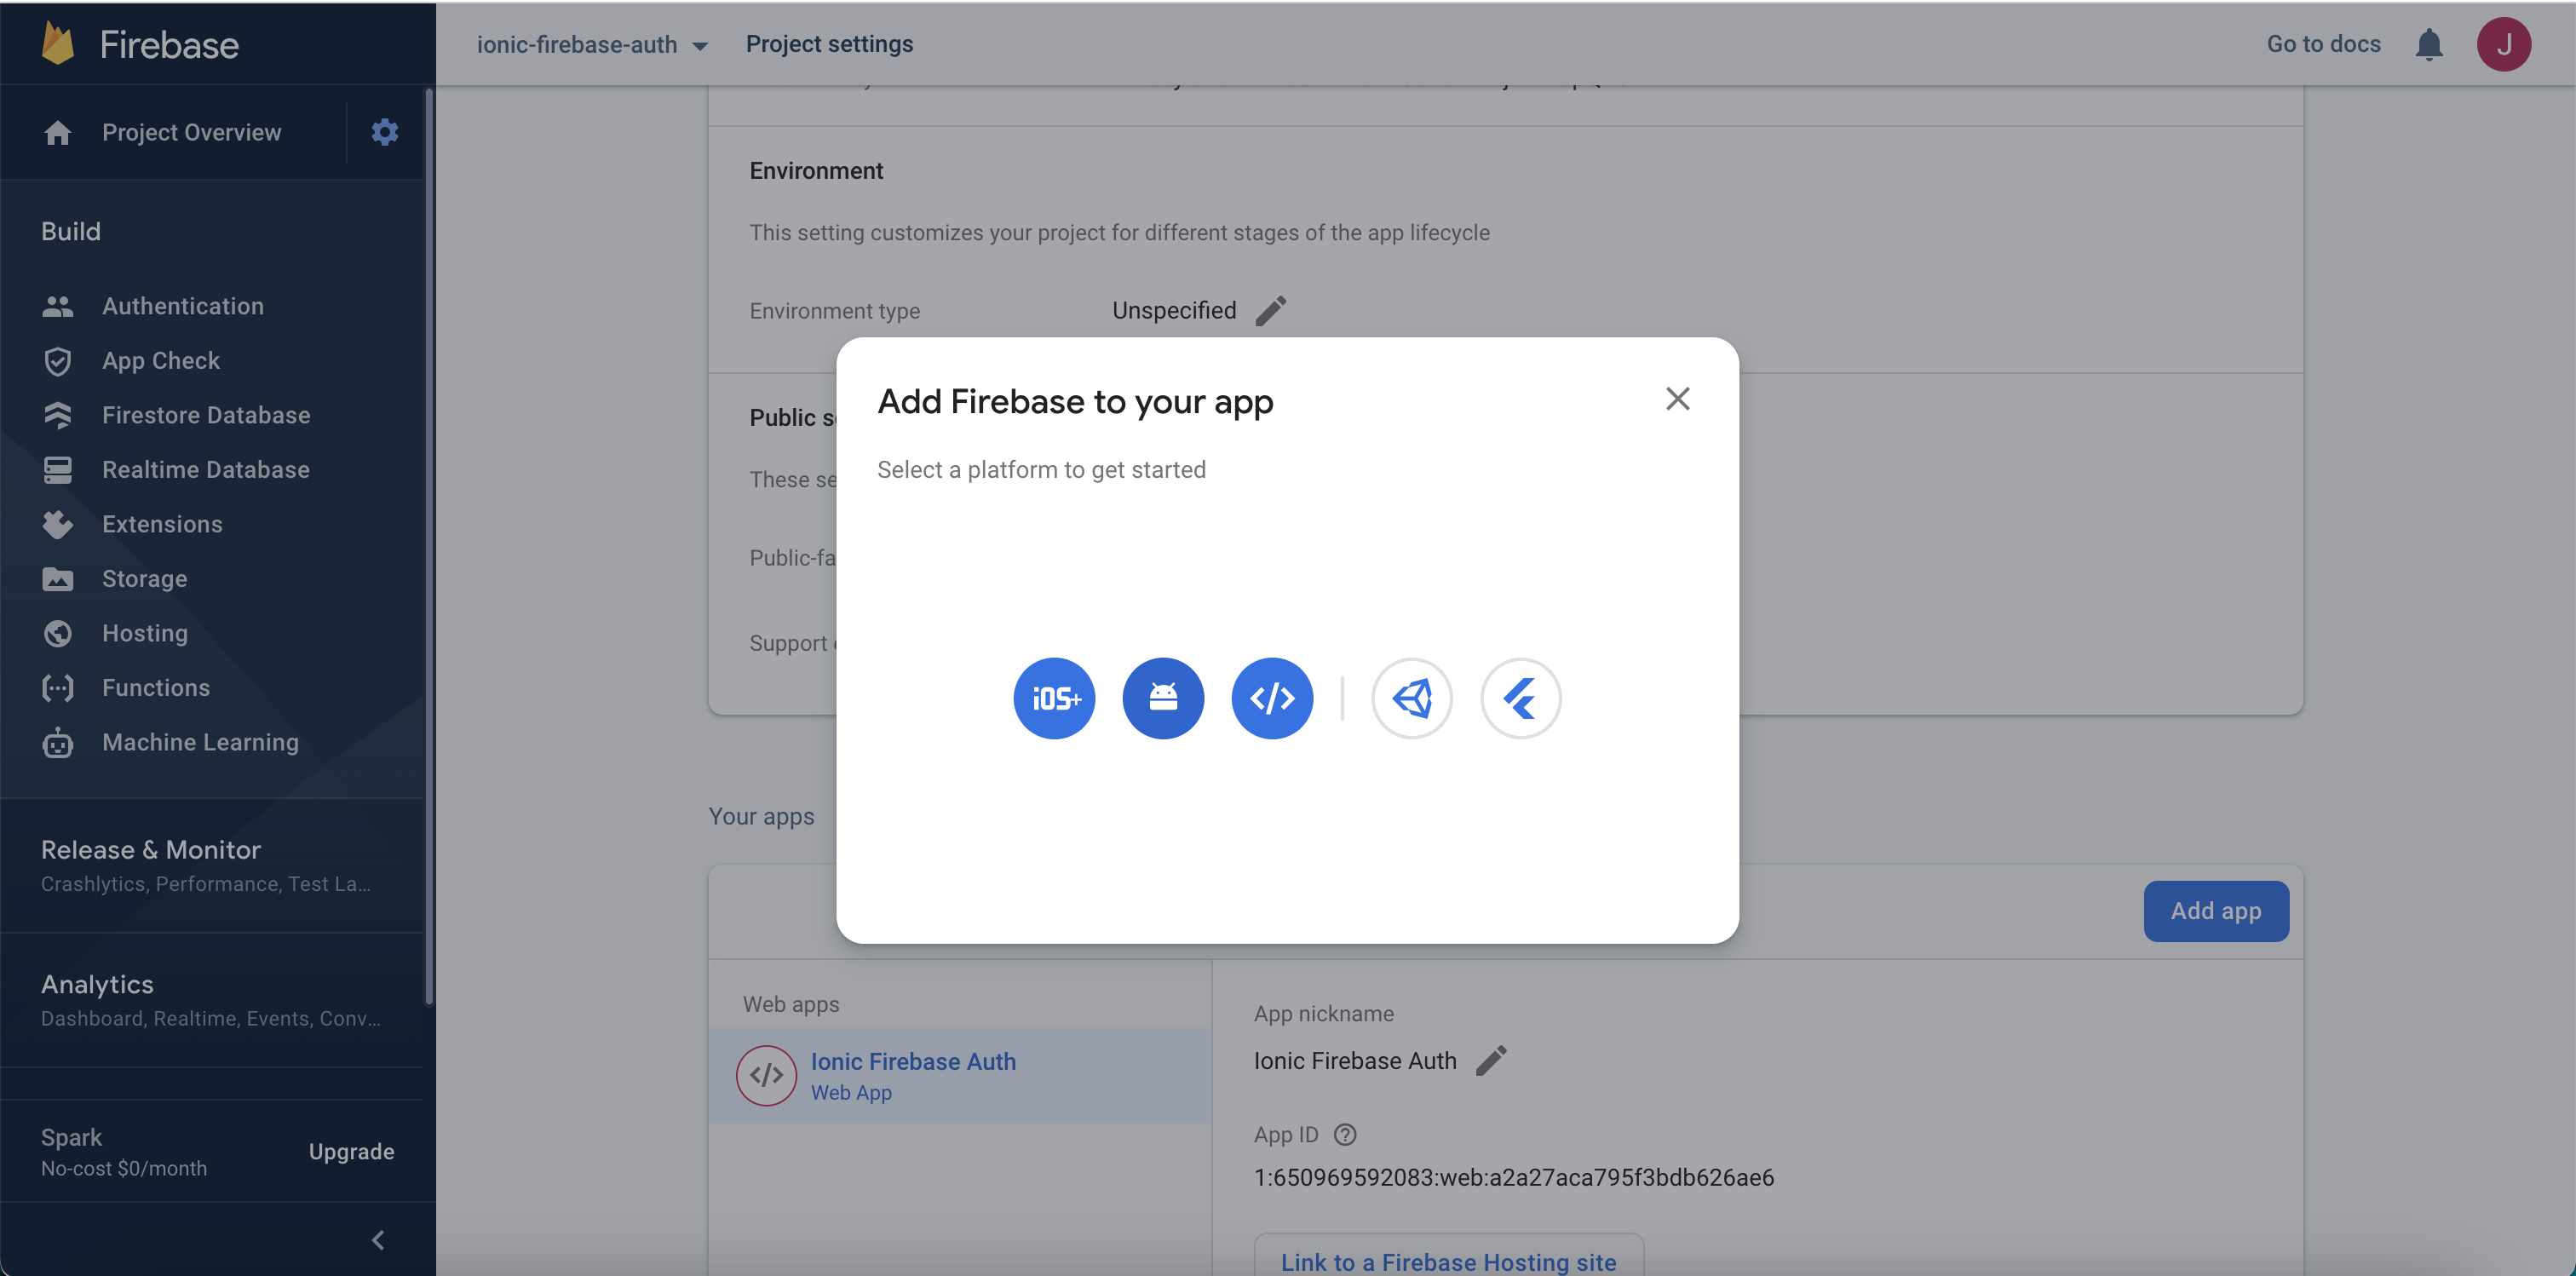The image size is (2576, 1276).
Task: Click the App Check shield icon
Action: (x=58, y=361)
